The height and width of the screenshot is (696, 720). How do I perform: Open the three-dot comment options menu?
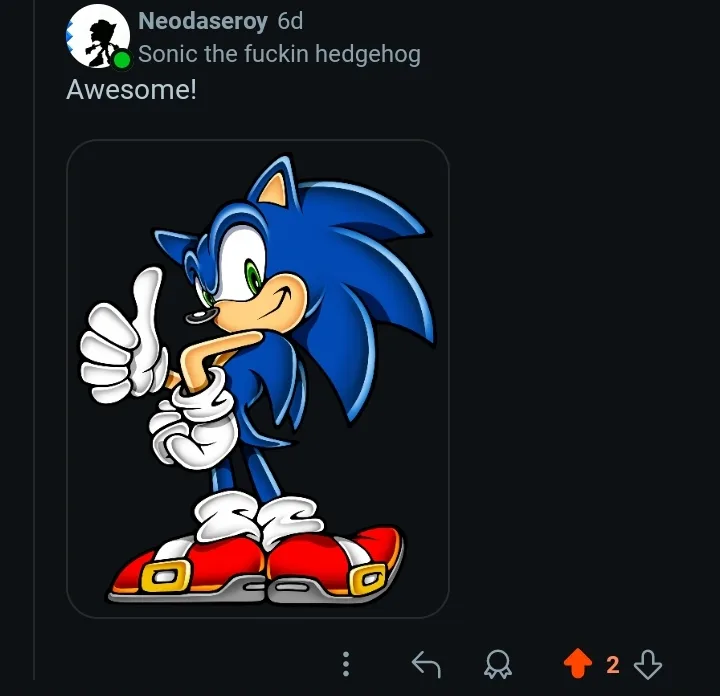point(346,664)
